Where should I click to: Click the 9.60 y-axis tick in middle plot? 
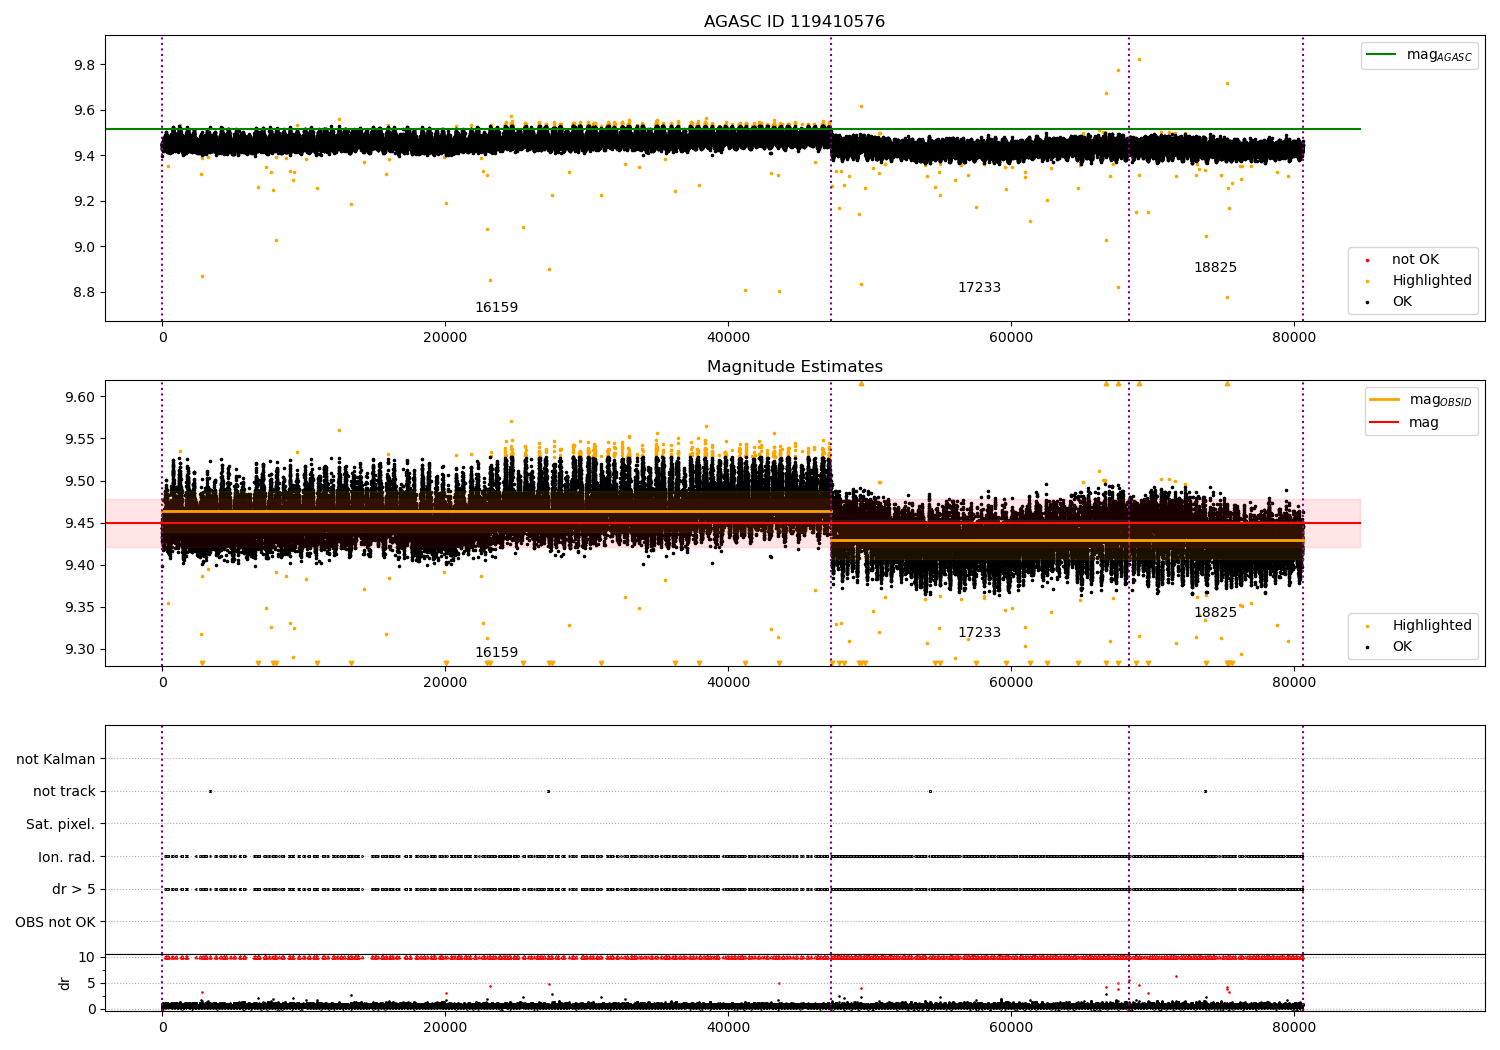tap(79, 397)
